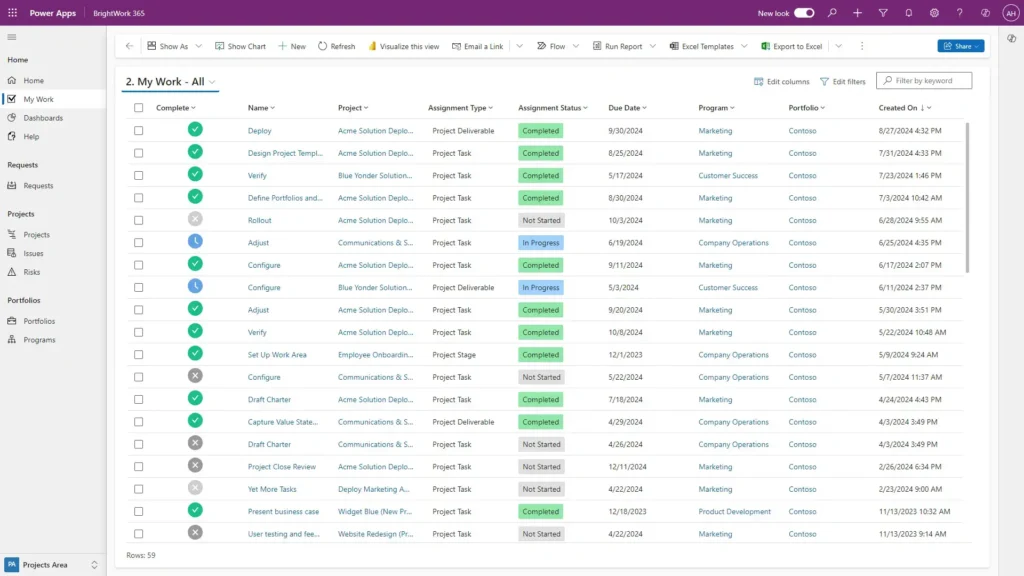Open the Design Project Template record link
Image resolution: width=1024 pixels, height=576 pixels.
(285, 153)
